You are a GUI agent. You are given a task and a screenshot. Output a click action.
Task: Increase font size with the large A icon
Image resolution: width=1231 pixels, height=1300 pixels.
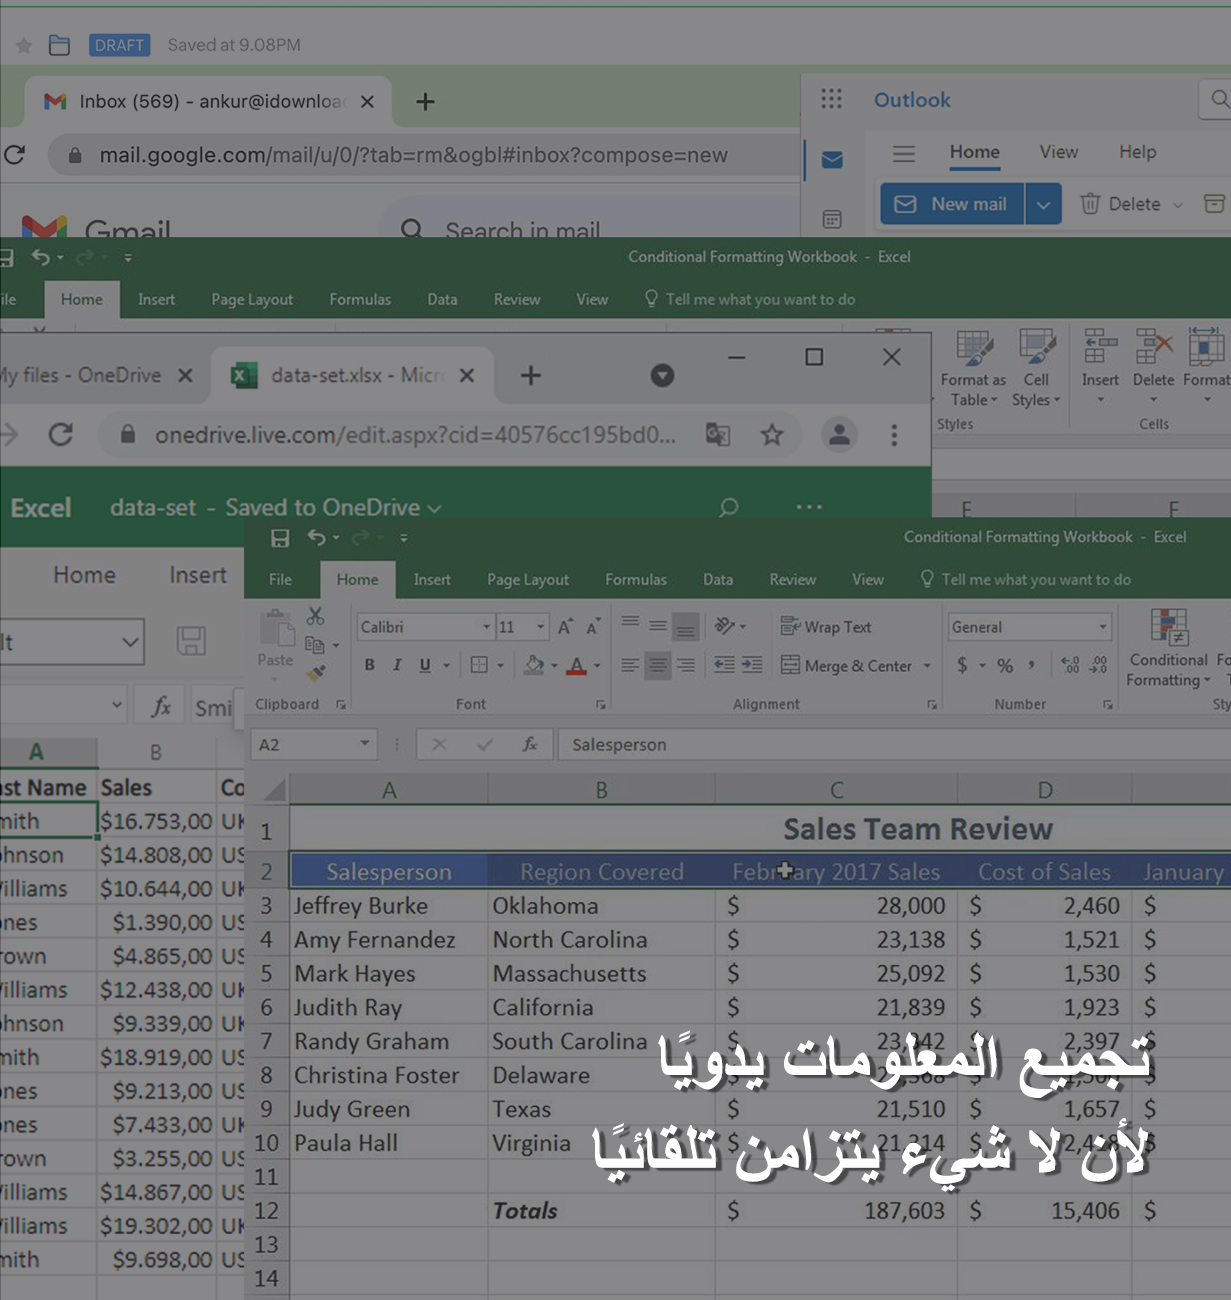[x=565, y=627]
